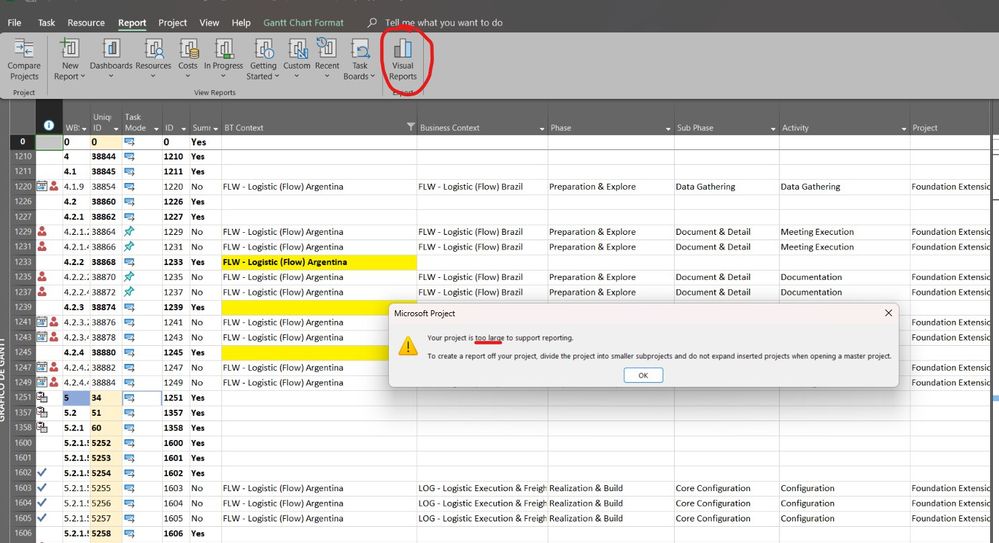Image resolution: width=999 pixels, height=543 pixels.
Task: Click the Summary cell of row 1600
Action: point(205,443)
